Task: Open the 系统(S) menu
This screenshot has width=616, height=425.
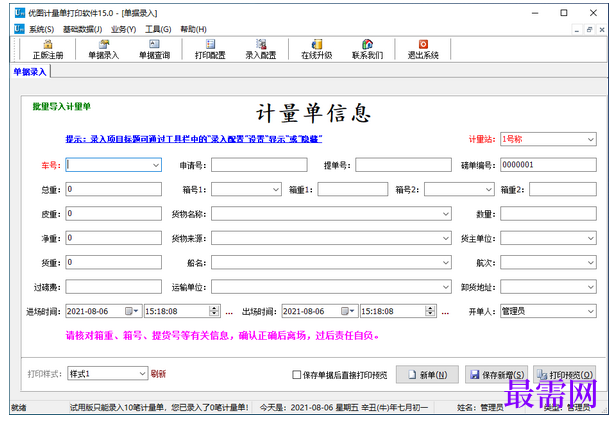Action: pyautogui.click(x=41, y=29)
